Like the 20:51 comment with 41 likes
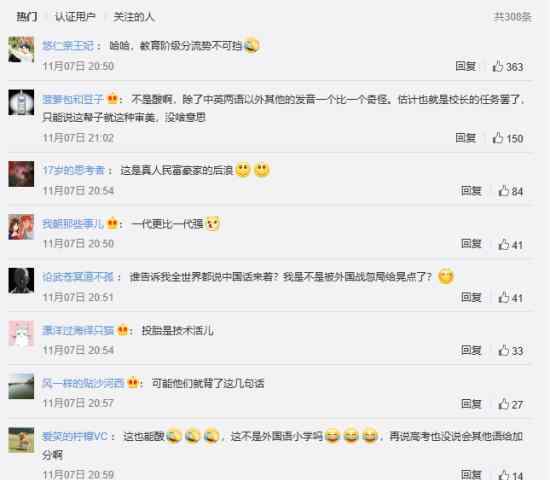Screen dimensions: 550x480 click(510, 298)
